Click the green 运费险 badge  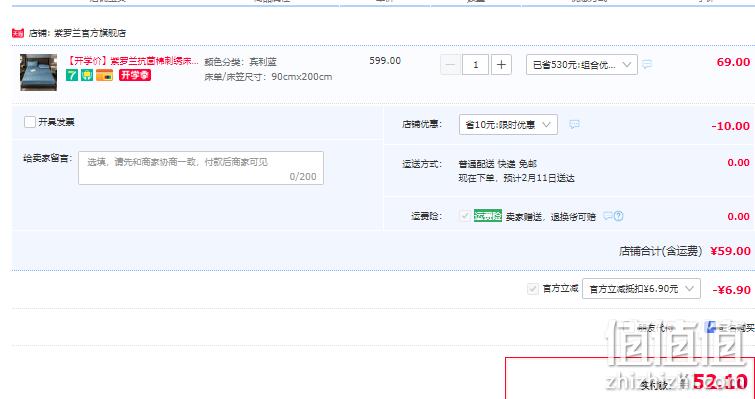tap(488, 216)
